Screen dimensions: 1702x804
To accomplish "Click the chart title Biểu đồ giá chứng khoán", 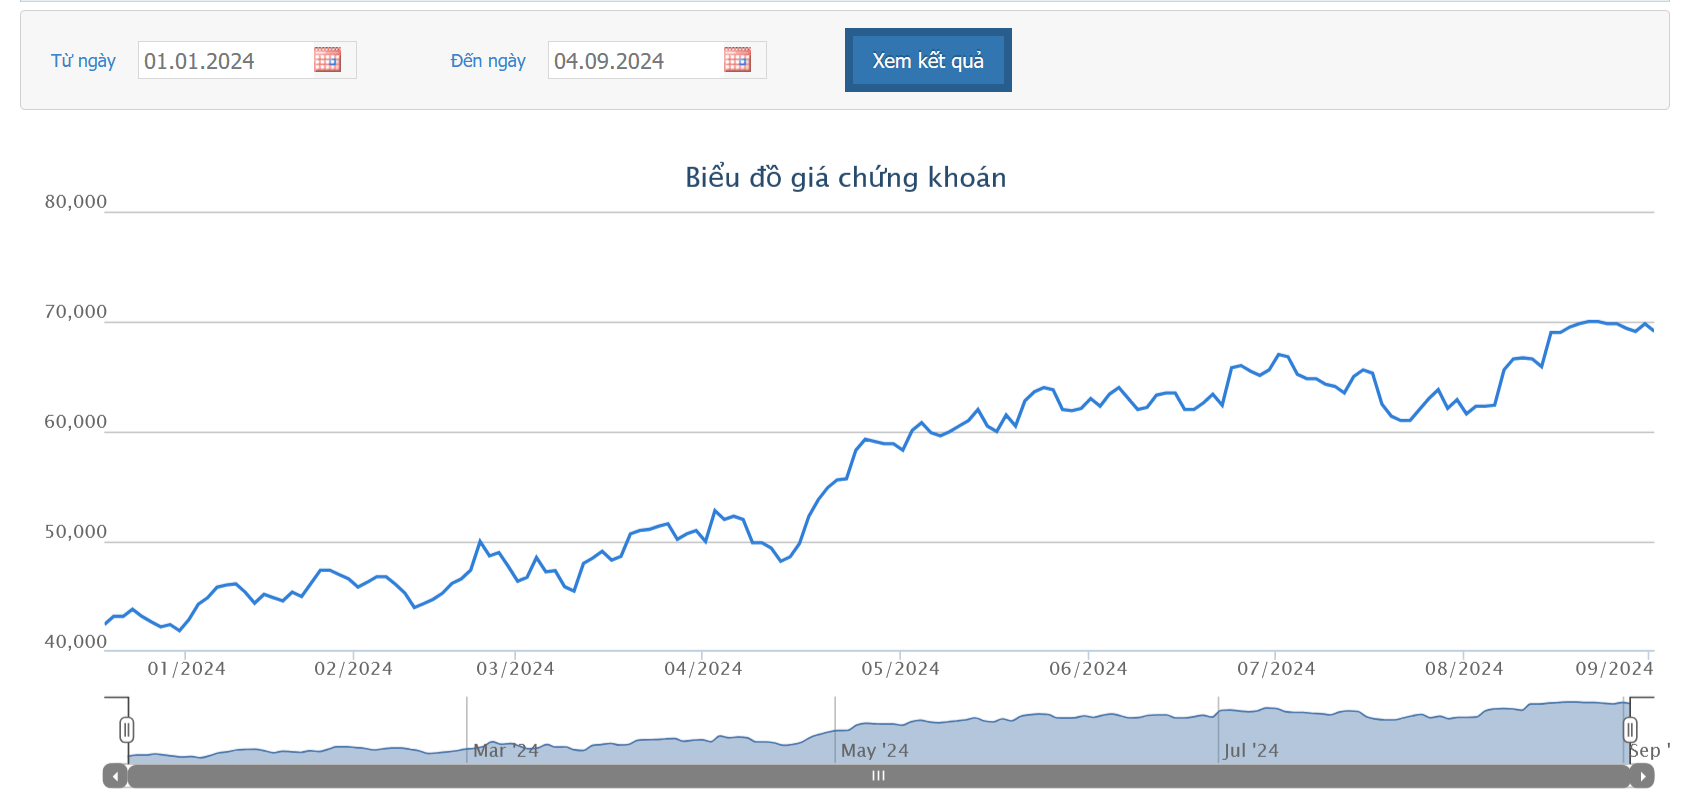I will pos(845,178).
